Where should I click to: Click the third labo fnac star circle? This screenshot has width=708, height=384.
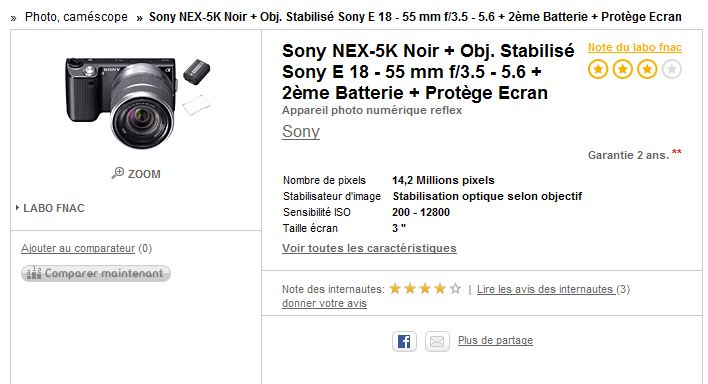[647, 70]
